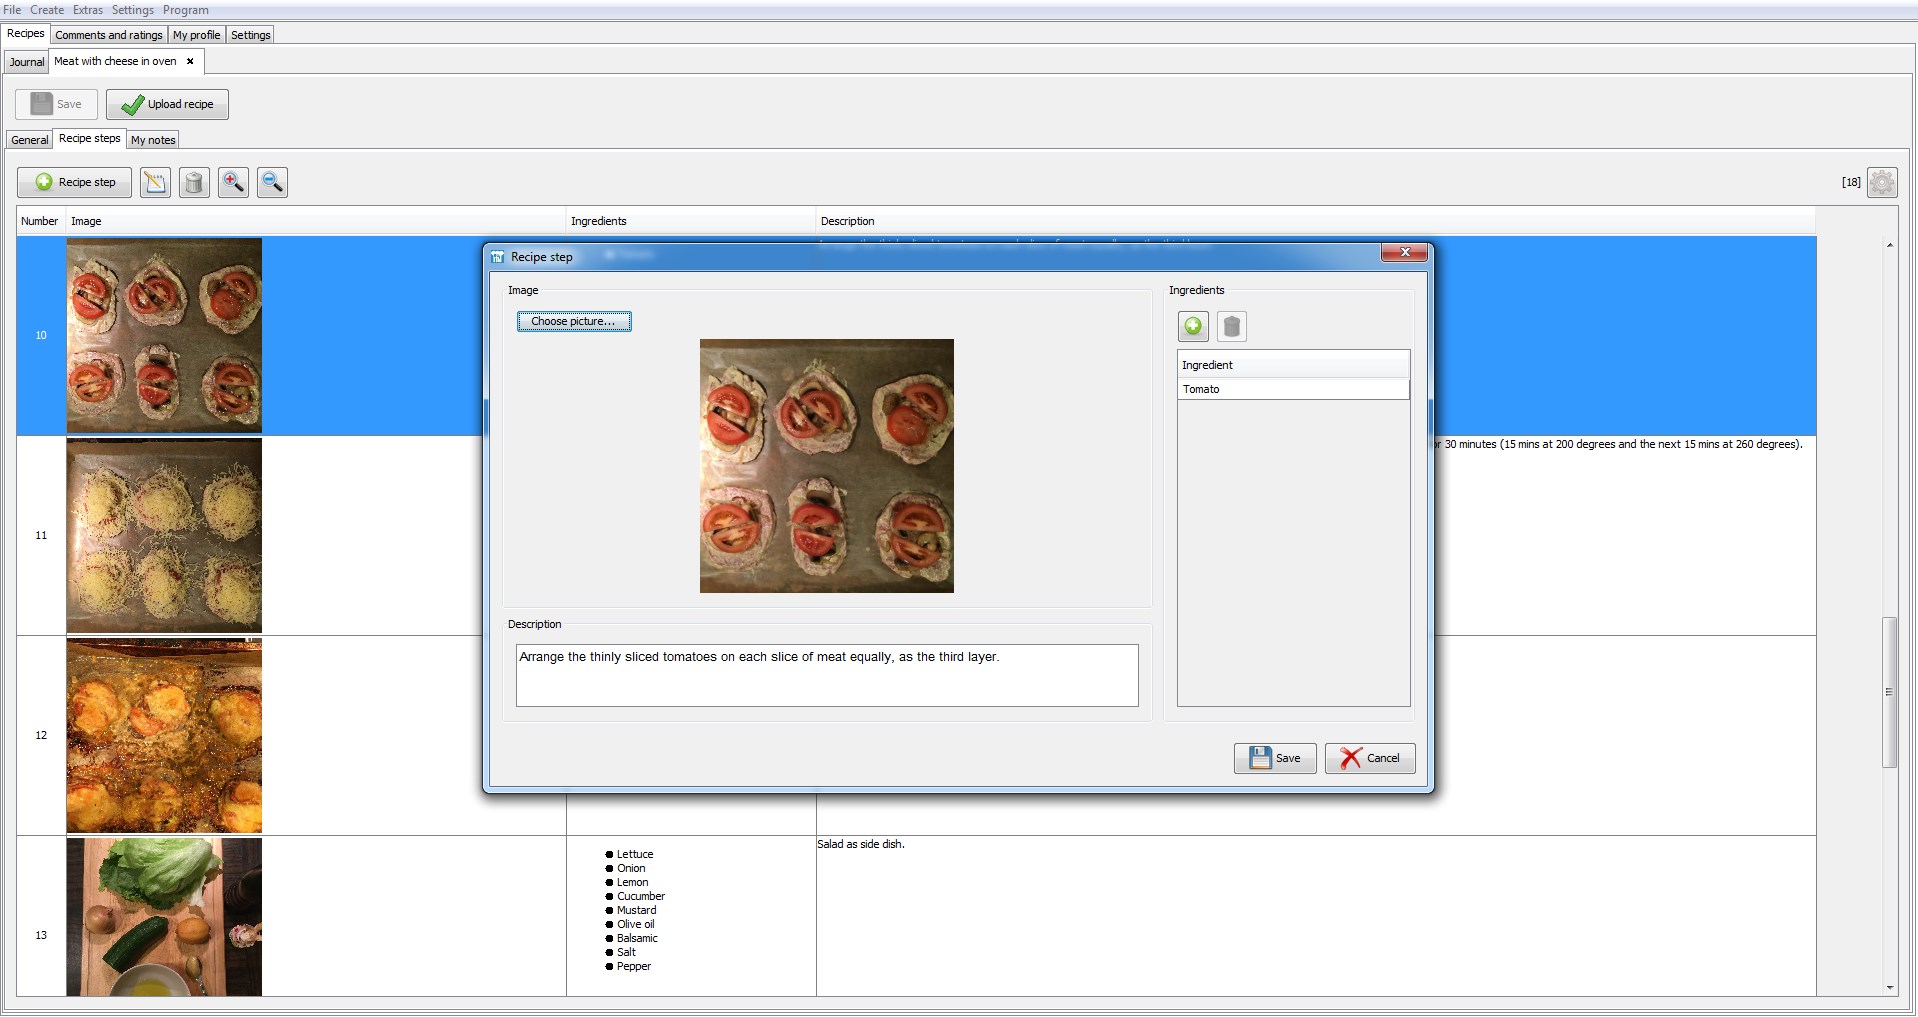This screenshot has height=1017, width=1918.
Task: Click the delete recipe step trash icon
Action: (194, 182)
